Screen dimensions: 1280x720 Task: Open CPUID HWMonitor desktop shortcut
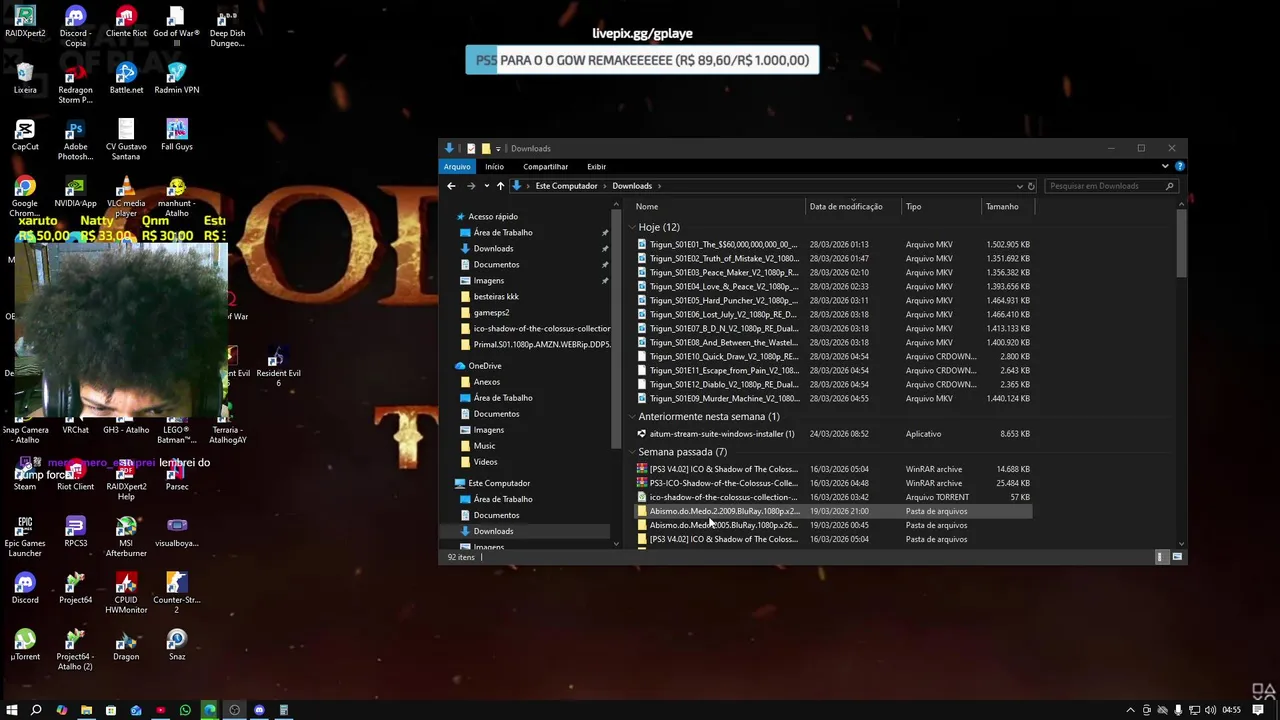tap(126, 593)
